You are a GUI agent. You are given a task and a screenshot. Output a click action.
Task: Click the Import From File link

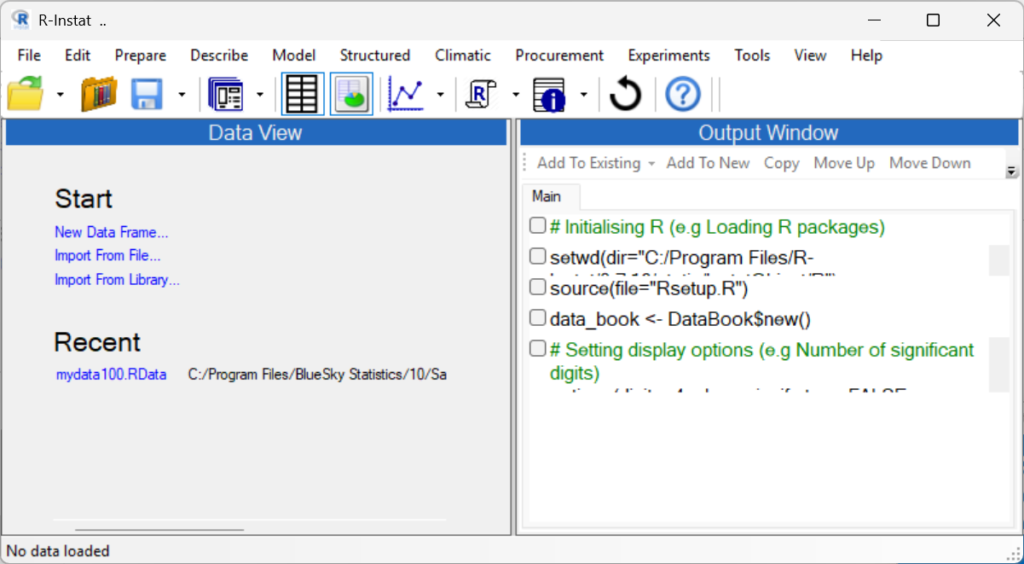pos(107,255)
